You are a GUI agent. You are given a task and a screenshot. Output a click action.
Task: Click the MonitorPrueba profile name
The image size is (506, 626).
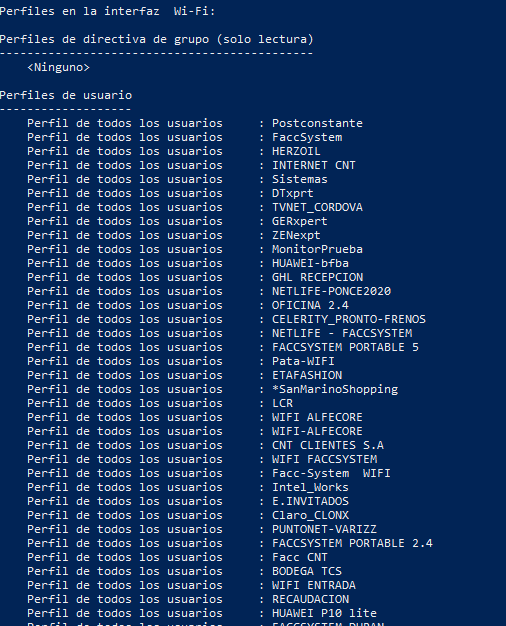(x=317, y=249)
